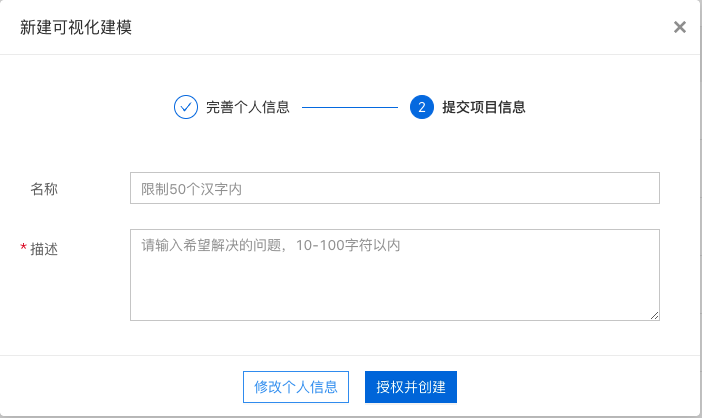Select the 提交项目信息 step label
Image resolution: width=702 pixels, height=418 pixels.
pyautogui.click(x=484, y=107)
